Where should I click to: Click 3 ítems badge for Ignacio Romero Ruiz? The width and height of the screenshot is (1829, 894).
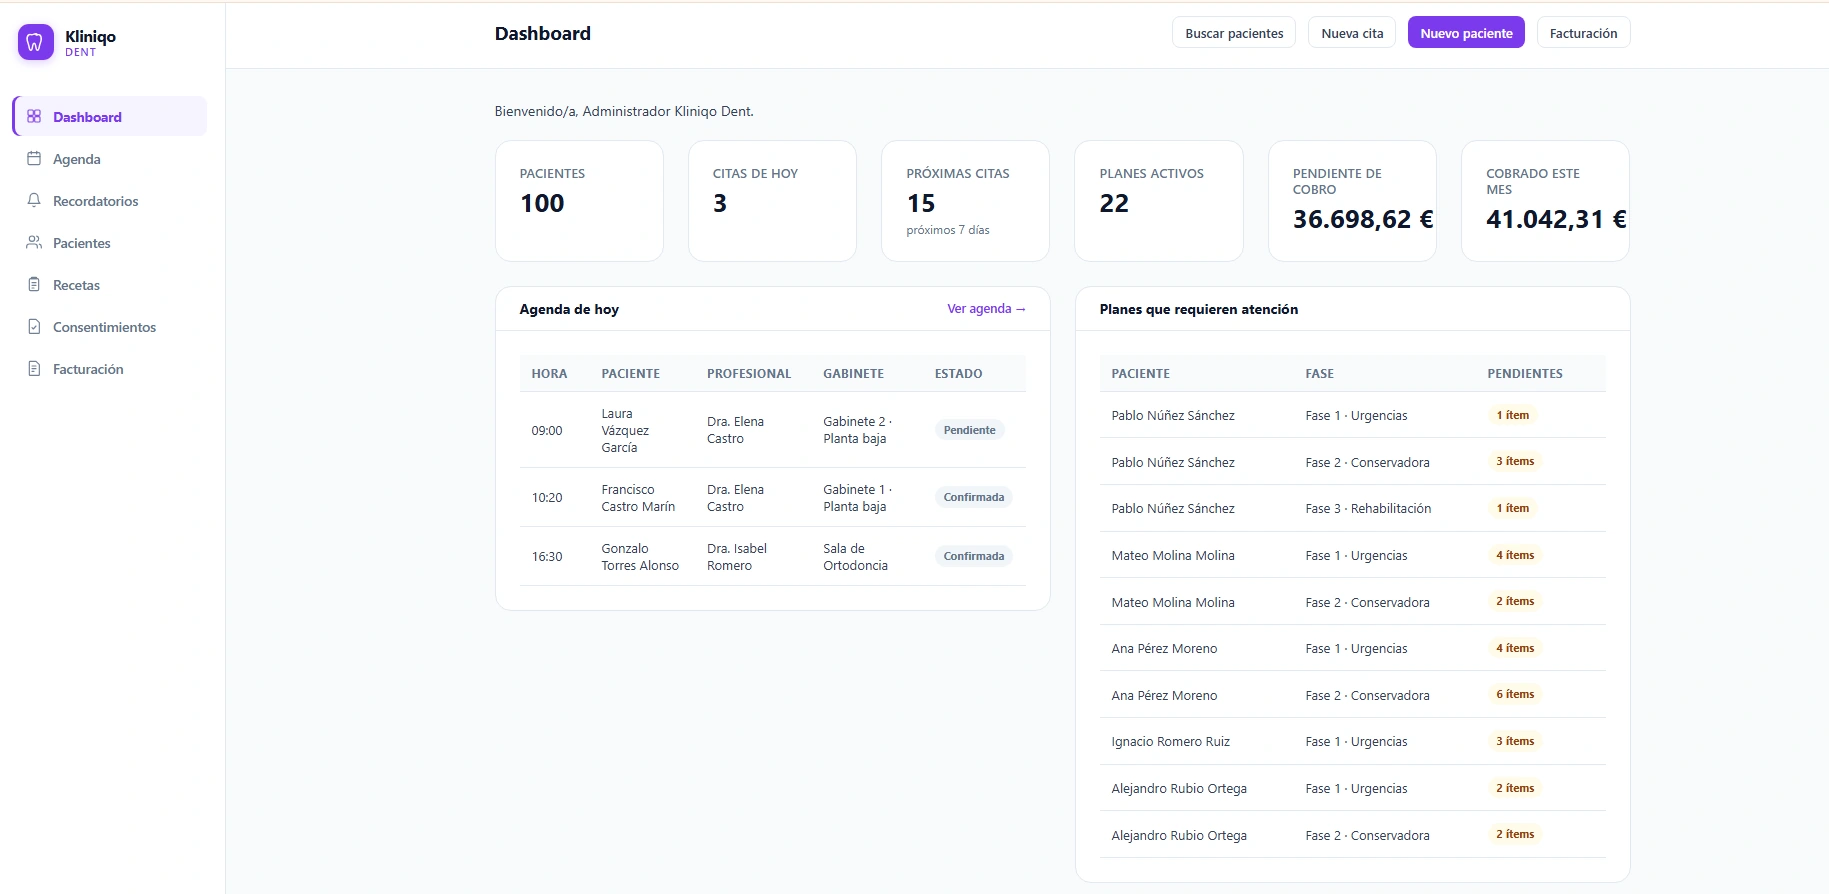[x=1515, y=741]
